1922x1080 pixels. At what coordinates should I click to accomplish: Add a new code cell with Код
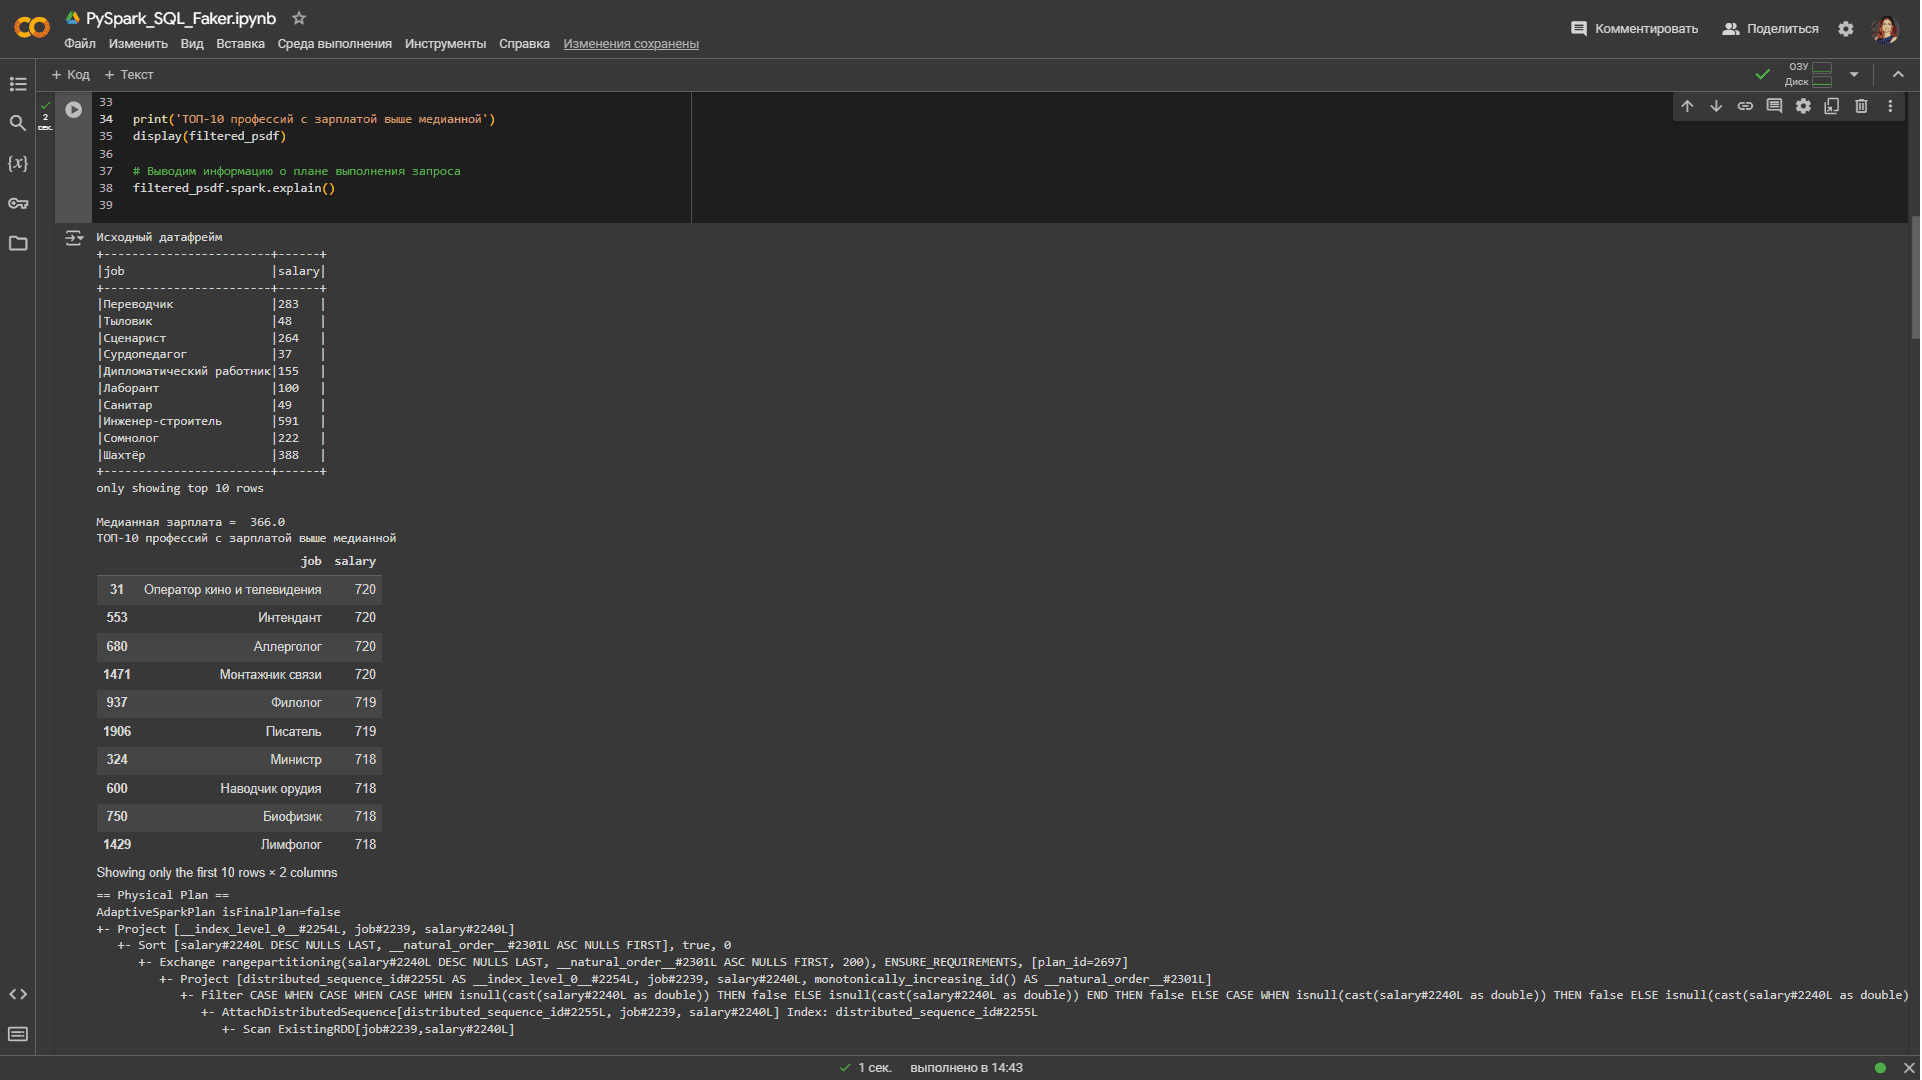70,75
